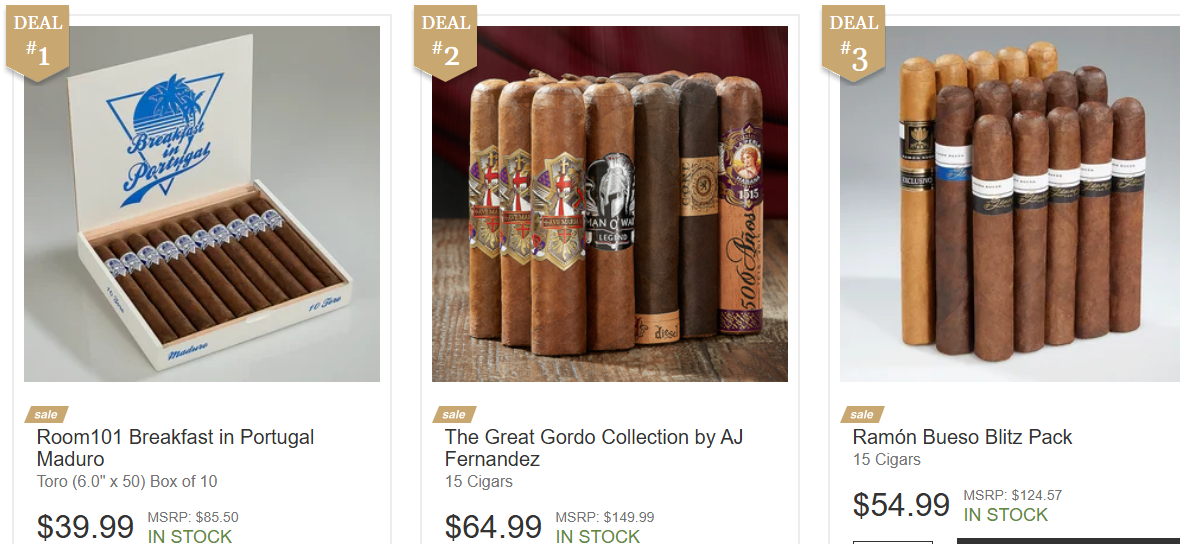Viewport: 1180px width, 544px height.
Task: Click the Deal #2 ribbon badge
Action: 446,42
